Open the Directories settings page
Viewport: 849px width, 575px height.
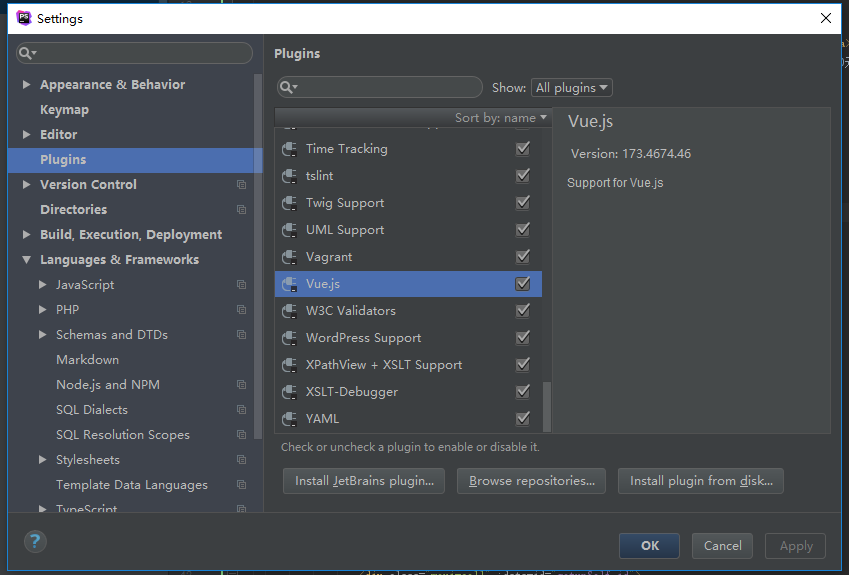click(74, 210)
